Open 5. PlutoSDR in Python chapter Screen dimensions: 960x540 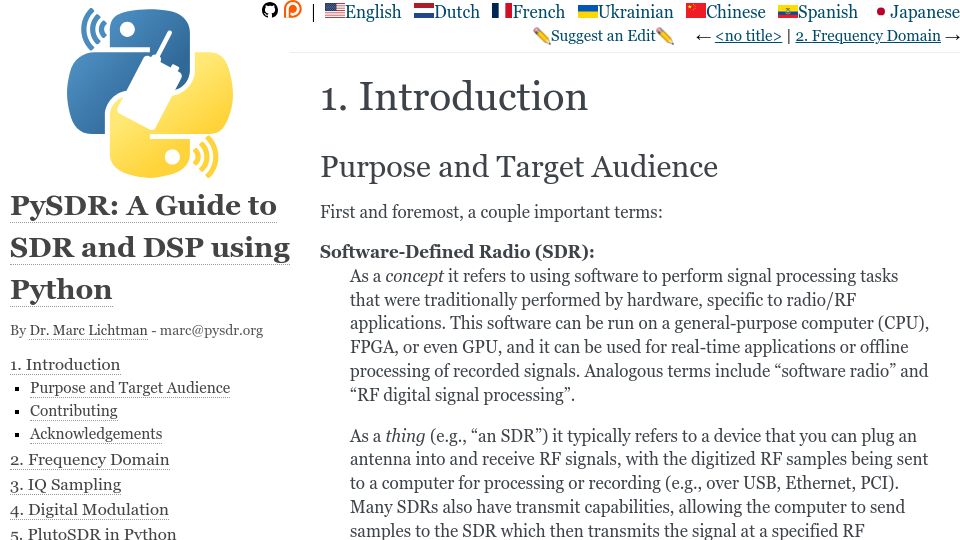click(x=93, y=533)
